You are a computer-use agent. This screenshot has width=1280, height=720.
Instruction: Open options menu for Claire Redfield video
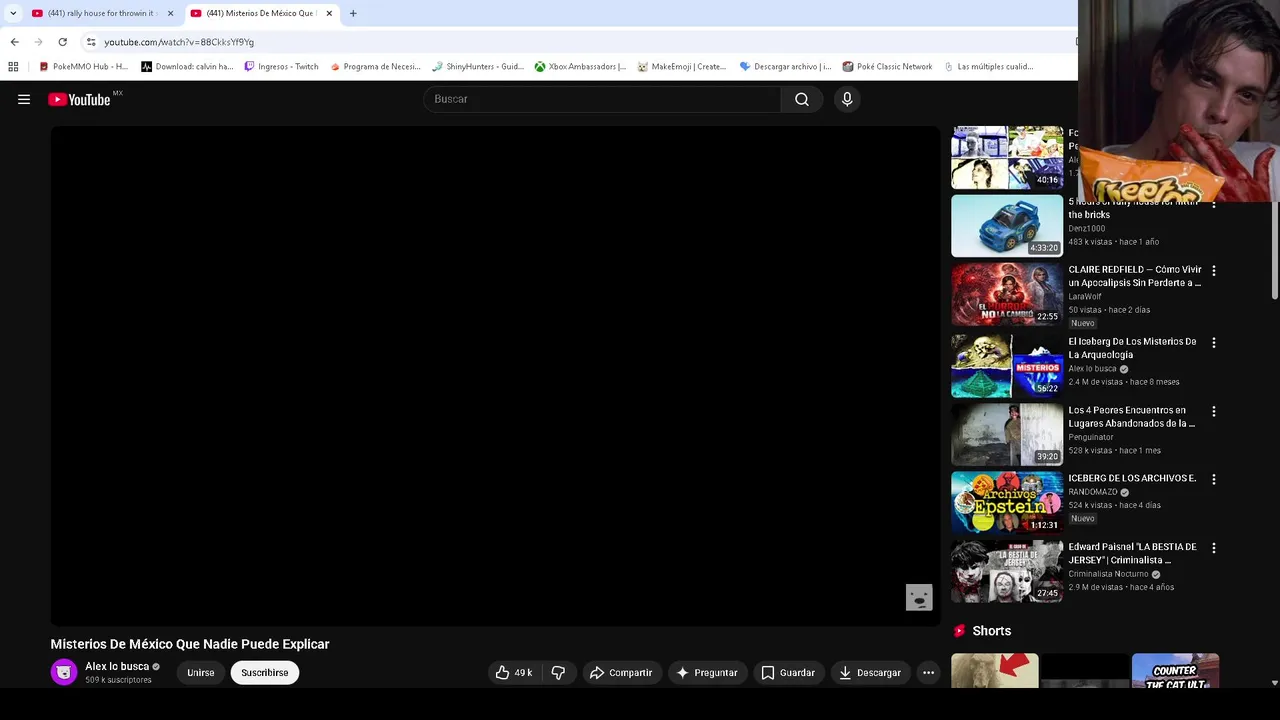1214,271
